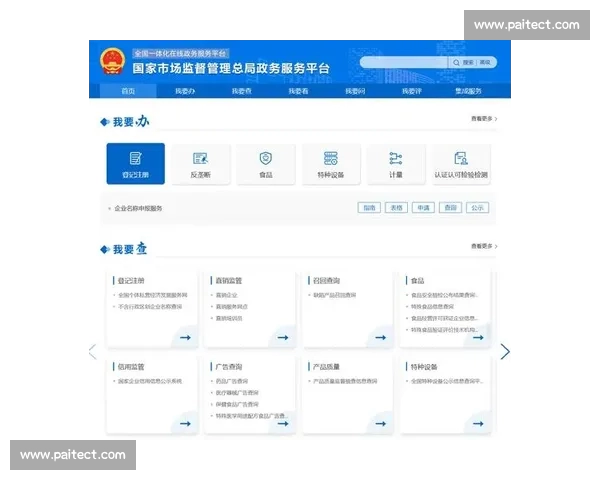The width and height of the screenshot is (600, 480).
Task: Open 产品质量监督抽查信息查询 link
Action: (x=346, y=381)
